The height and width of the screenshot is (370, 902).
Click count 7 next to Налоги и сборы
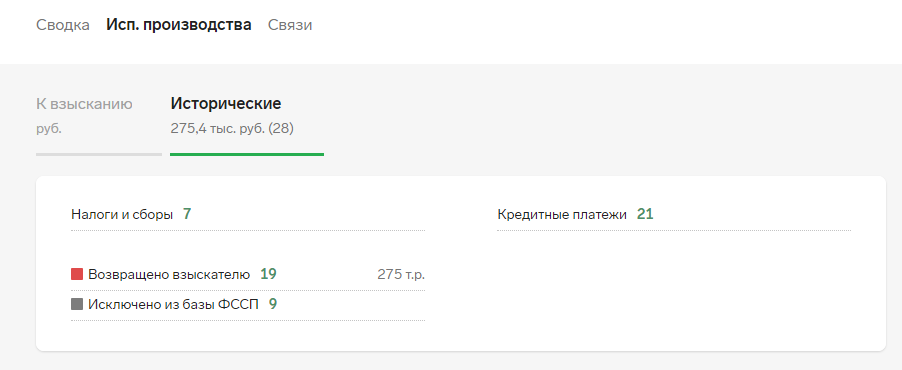(187, 215)
